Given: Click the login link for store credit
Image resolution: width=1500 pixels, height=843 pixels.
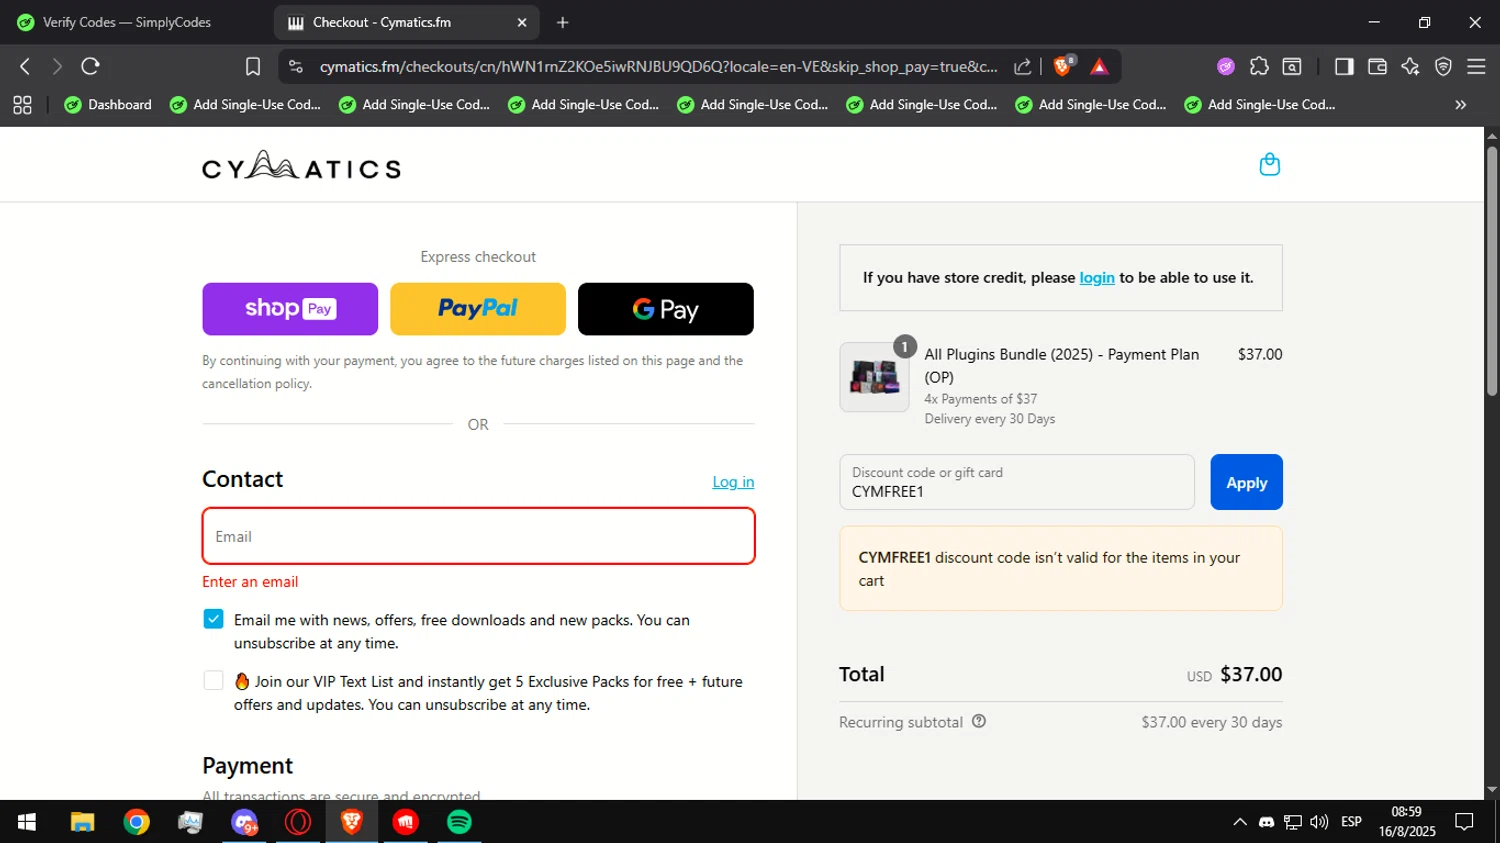Looking at the screenshot, I should [x=1097, y=278].
